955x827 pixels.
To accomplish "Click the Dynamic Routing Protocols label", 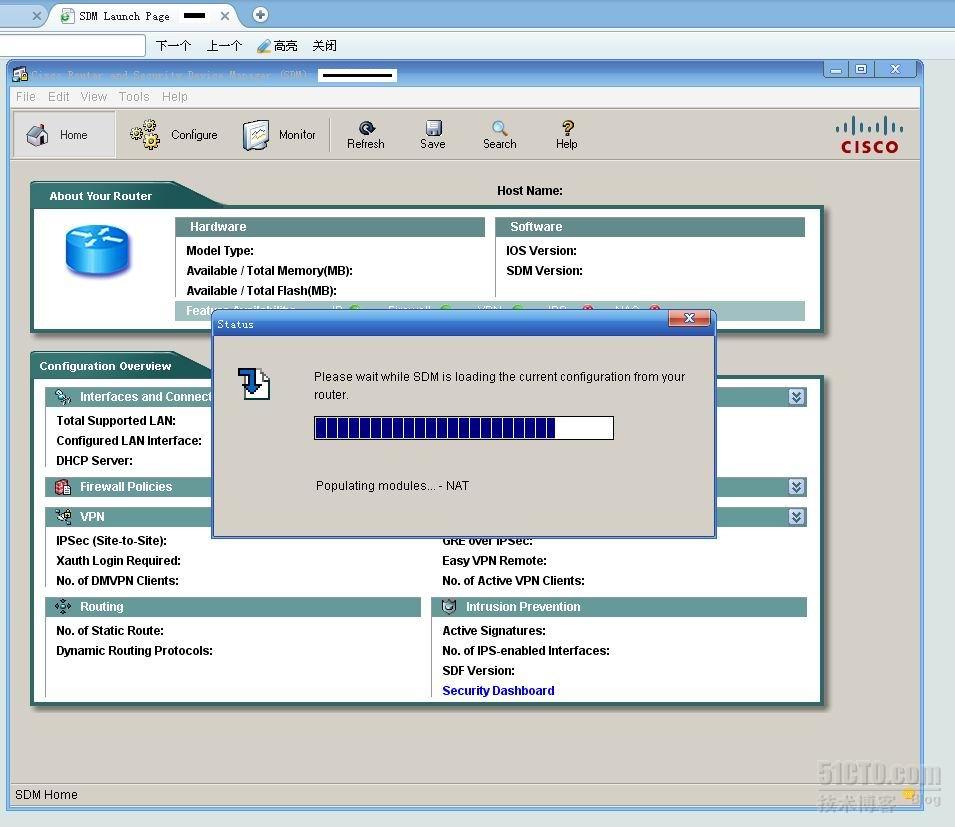I will pyautogui.click(x=135, y=650).
